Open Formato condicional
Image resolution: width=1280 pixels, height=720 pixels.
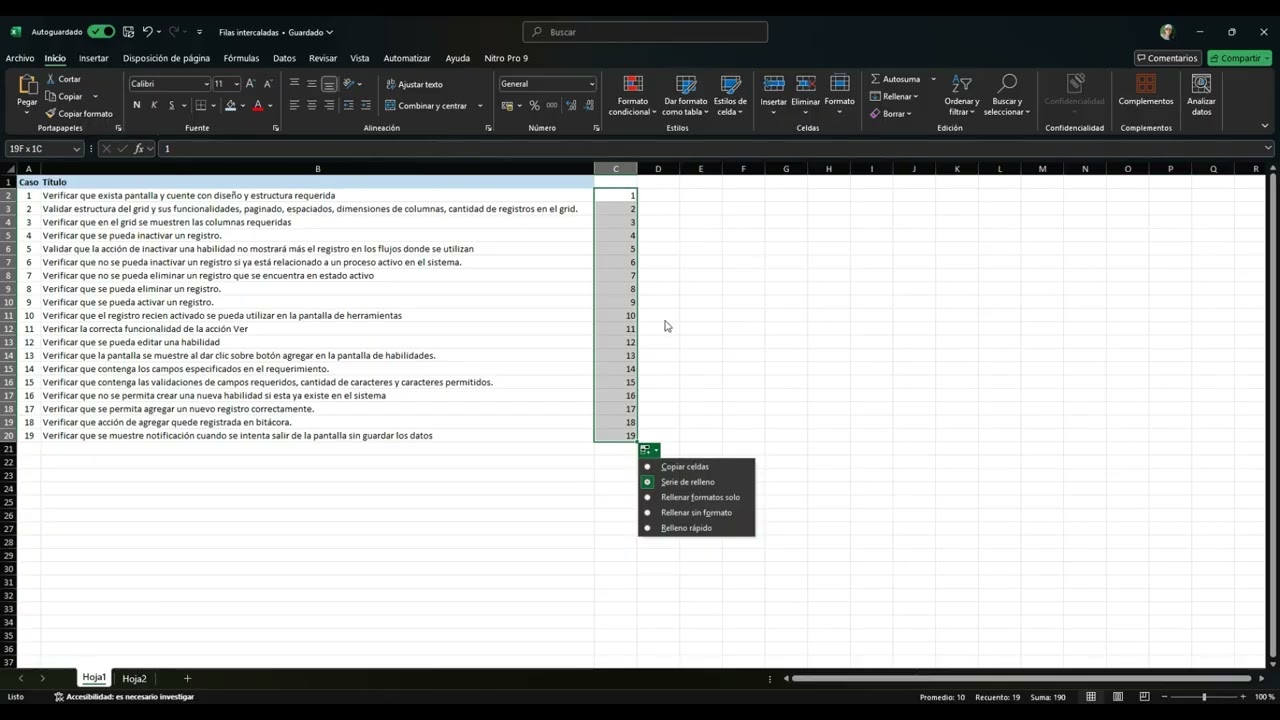pos(633,96)
